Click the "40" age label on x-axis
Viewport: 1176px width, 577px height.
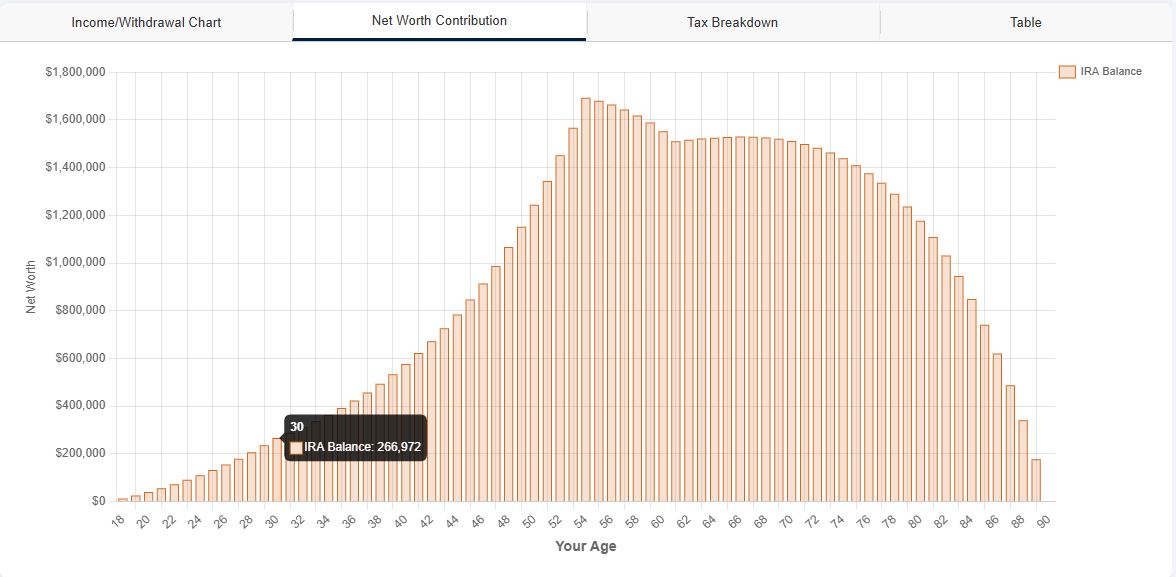tap(402, 520)
